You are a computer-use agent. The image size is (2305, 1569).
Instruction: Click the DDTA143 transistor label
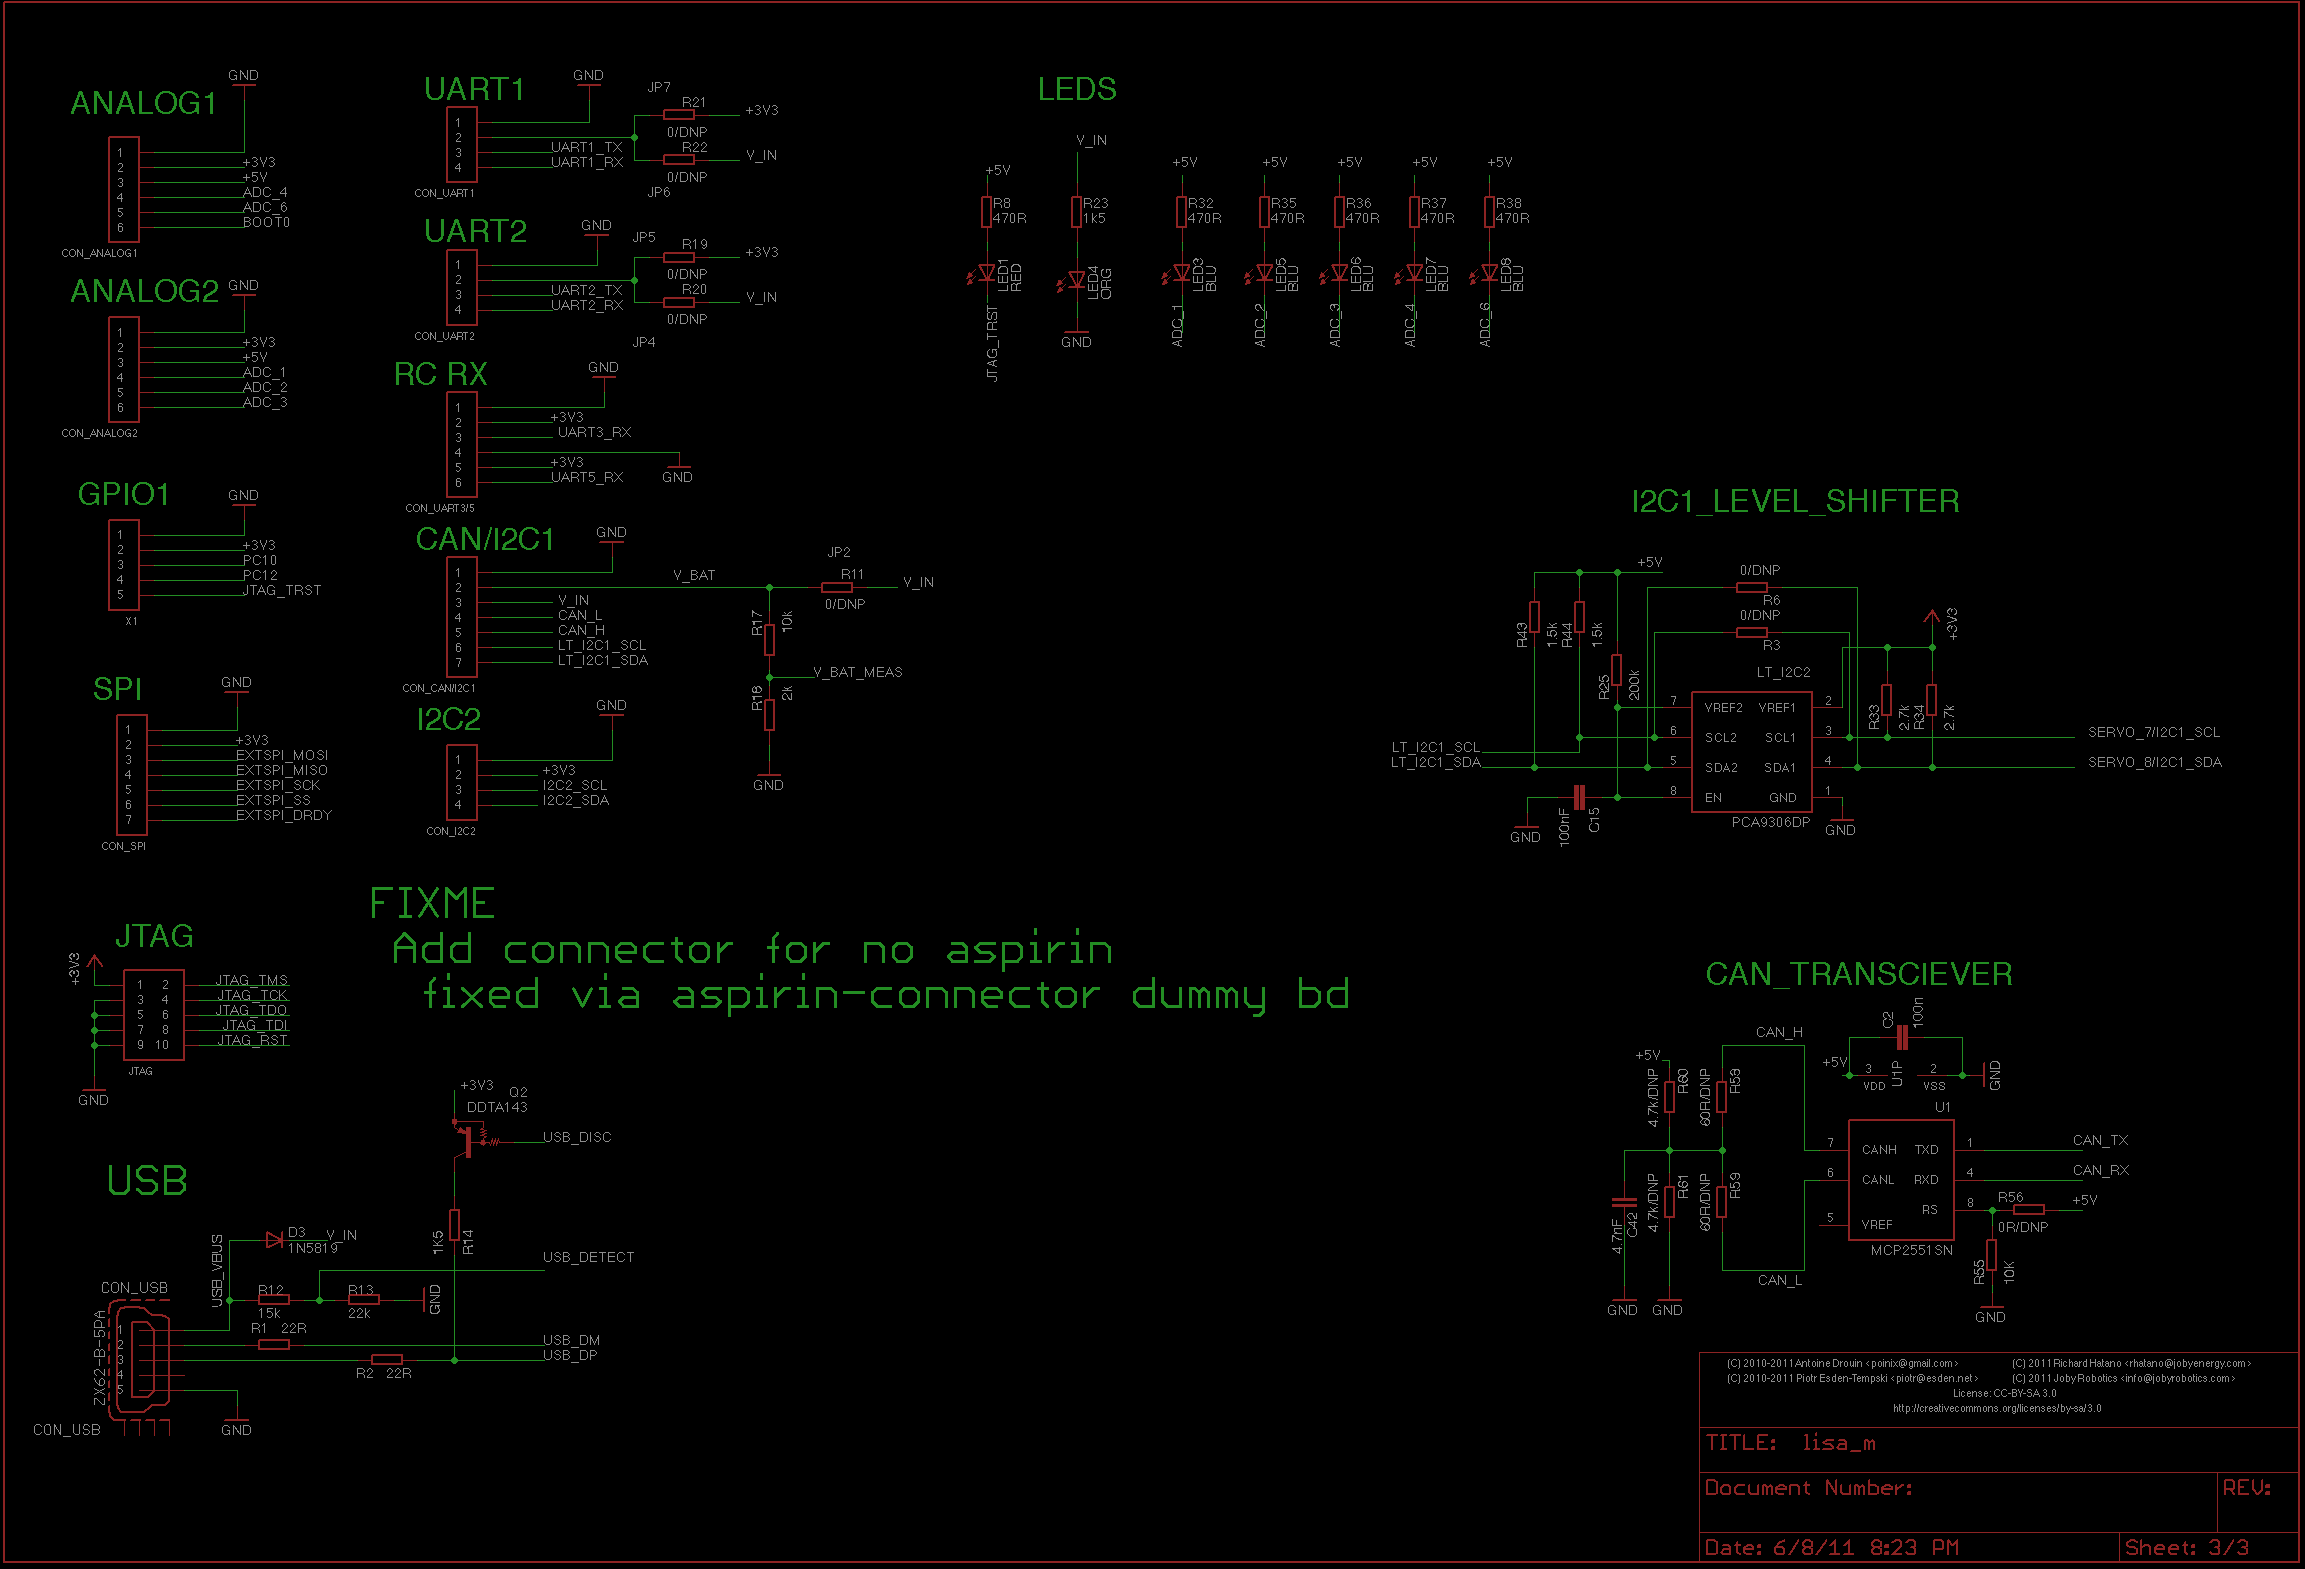pyautogui.click(x=497, y=1107)
